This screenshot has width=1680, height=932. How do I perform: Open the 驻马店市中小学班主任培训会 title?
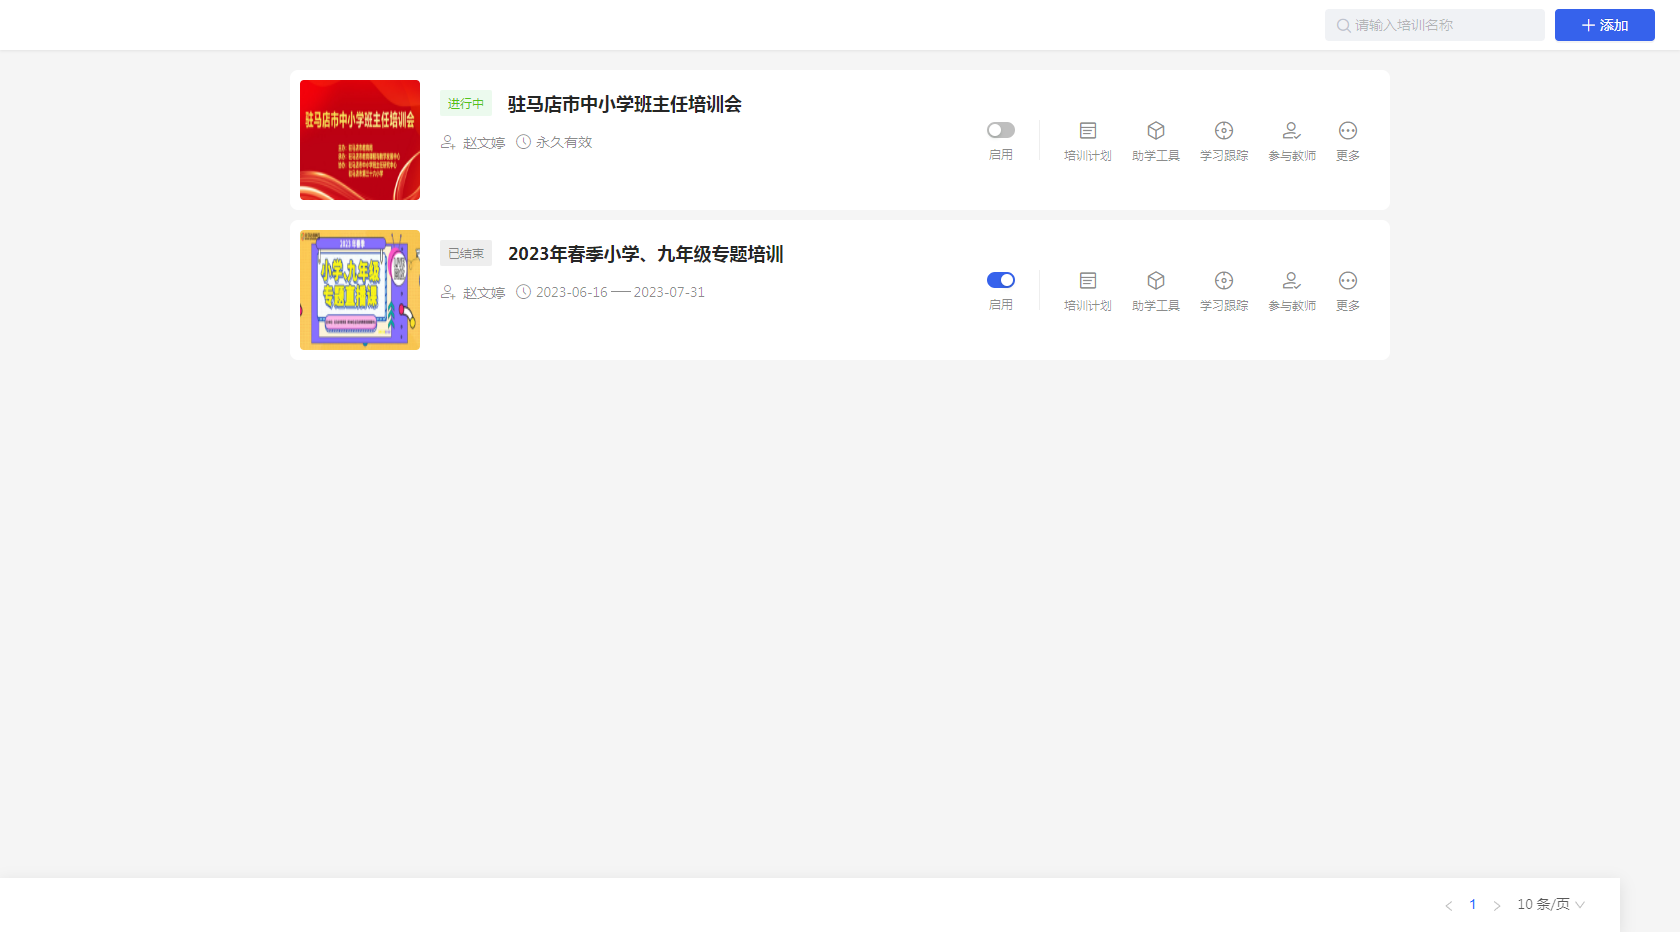coord(625,104)
